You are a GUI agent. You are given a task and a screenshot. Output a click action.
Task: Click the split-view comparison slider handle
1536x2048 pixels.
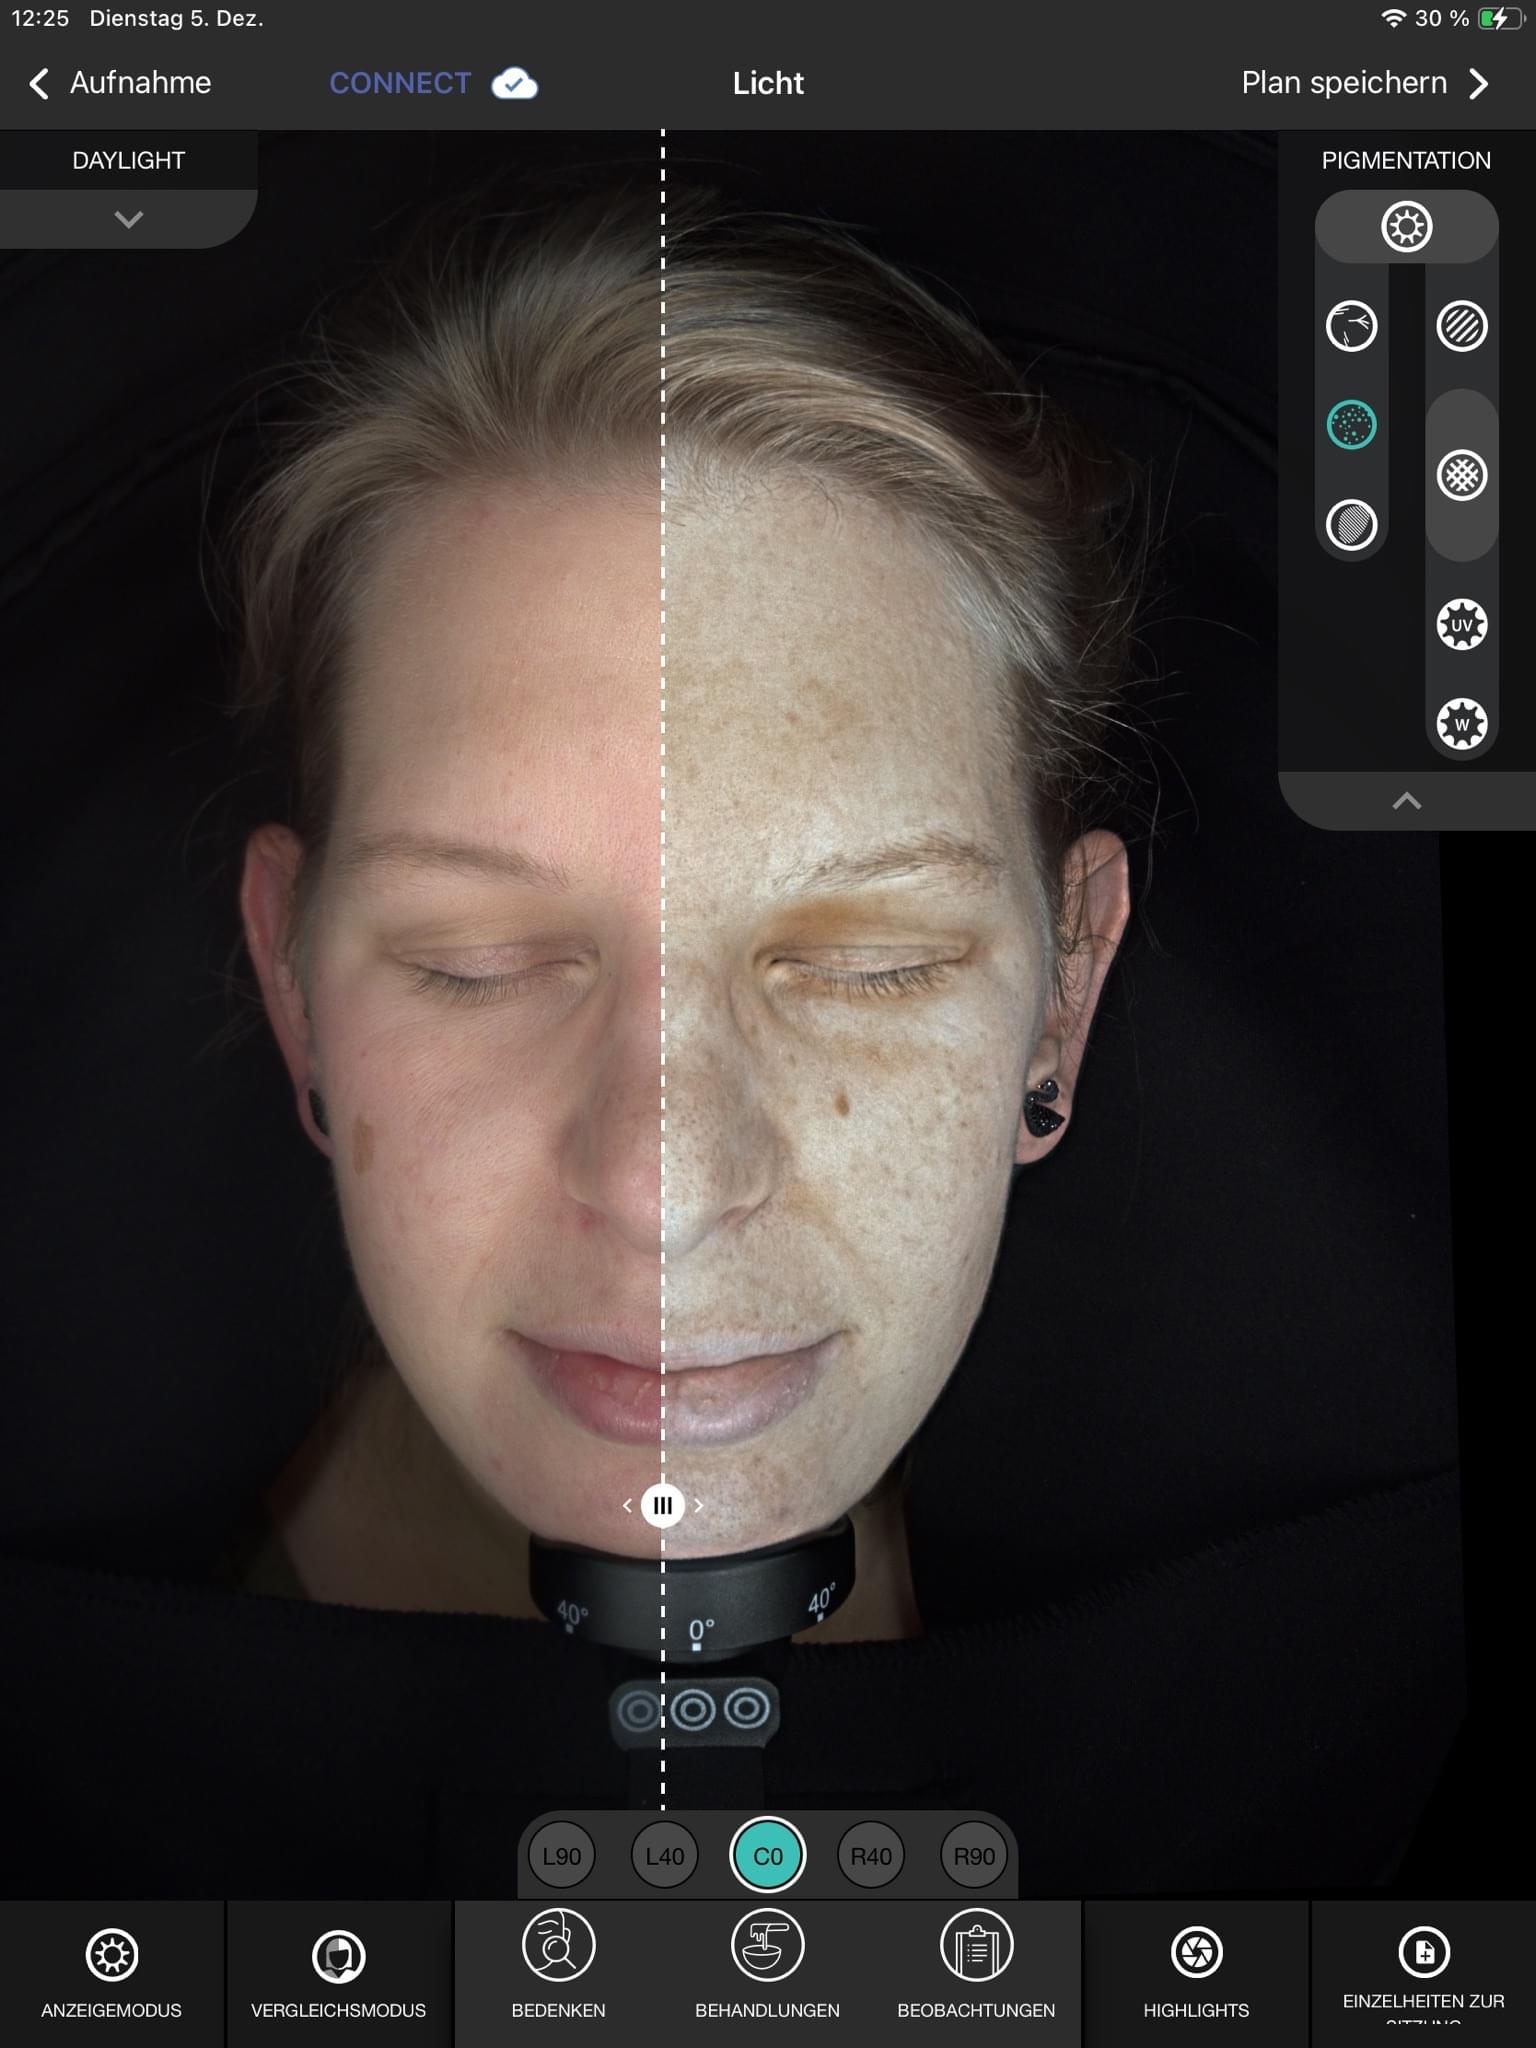pos(663,1505)
